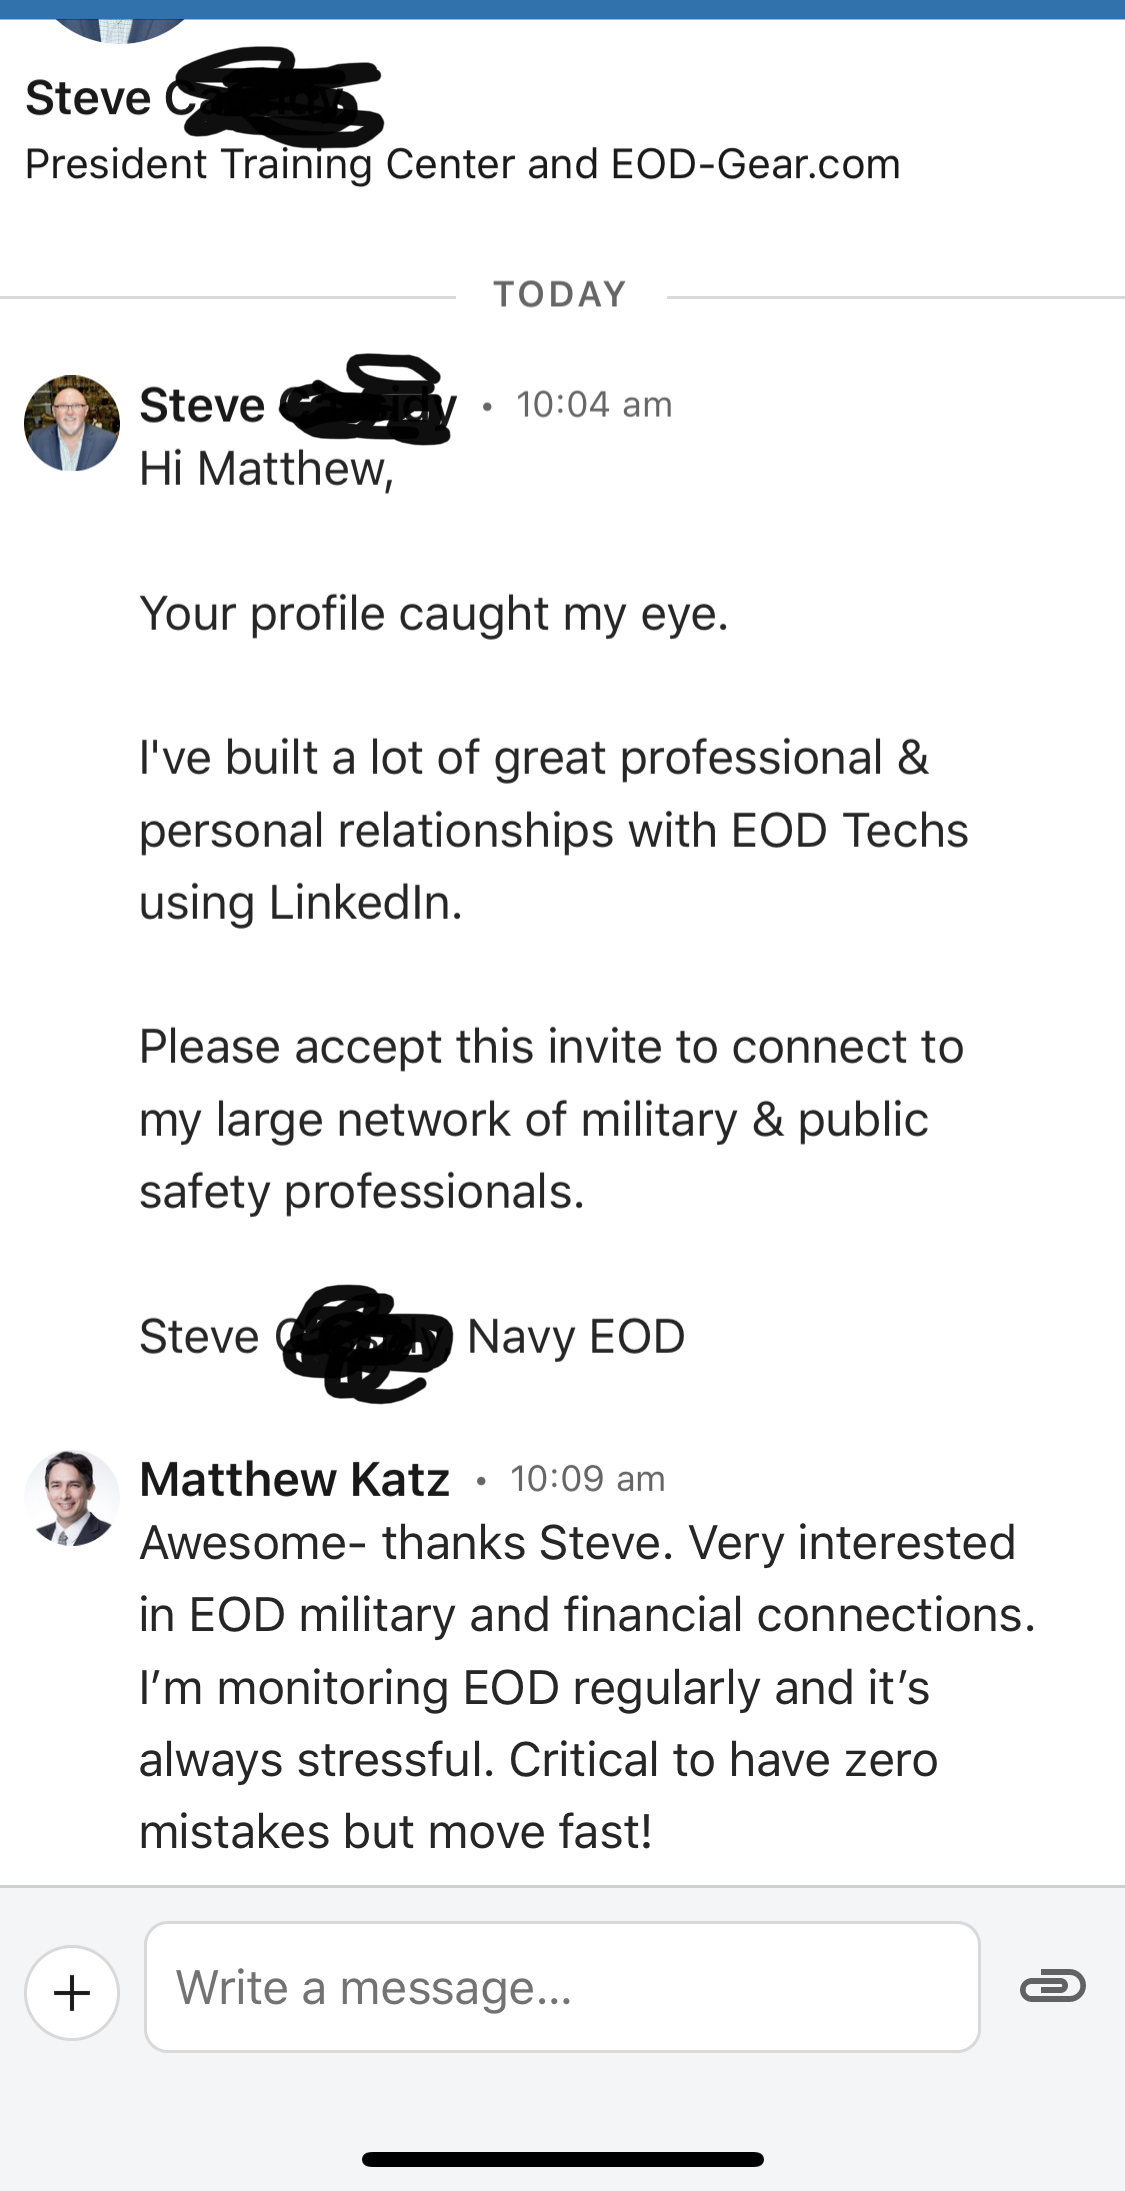The width and height of the screenshot is (1125, 2191).
Task: Tap "Your profile caught my eye." text
Action: click(x=433, y=614)
